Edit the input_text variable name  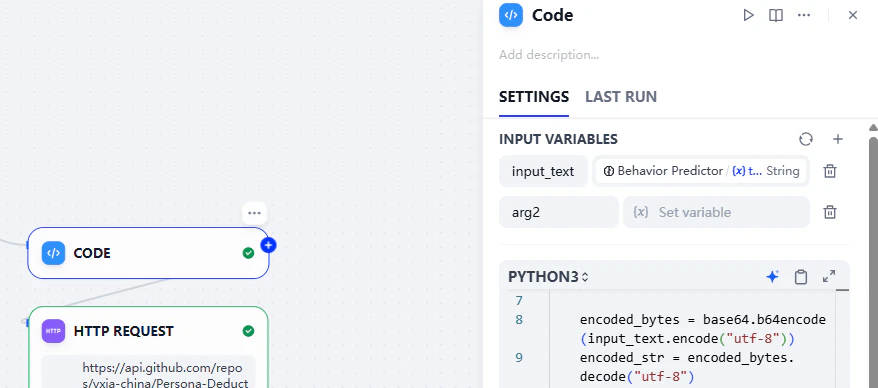543,171
